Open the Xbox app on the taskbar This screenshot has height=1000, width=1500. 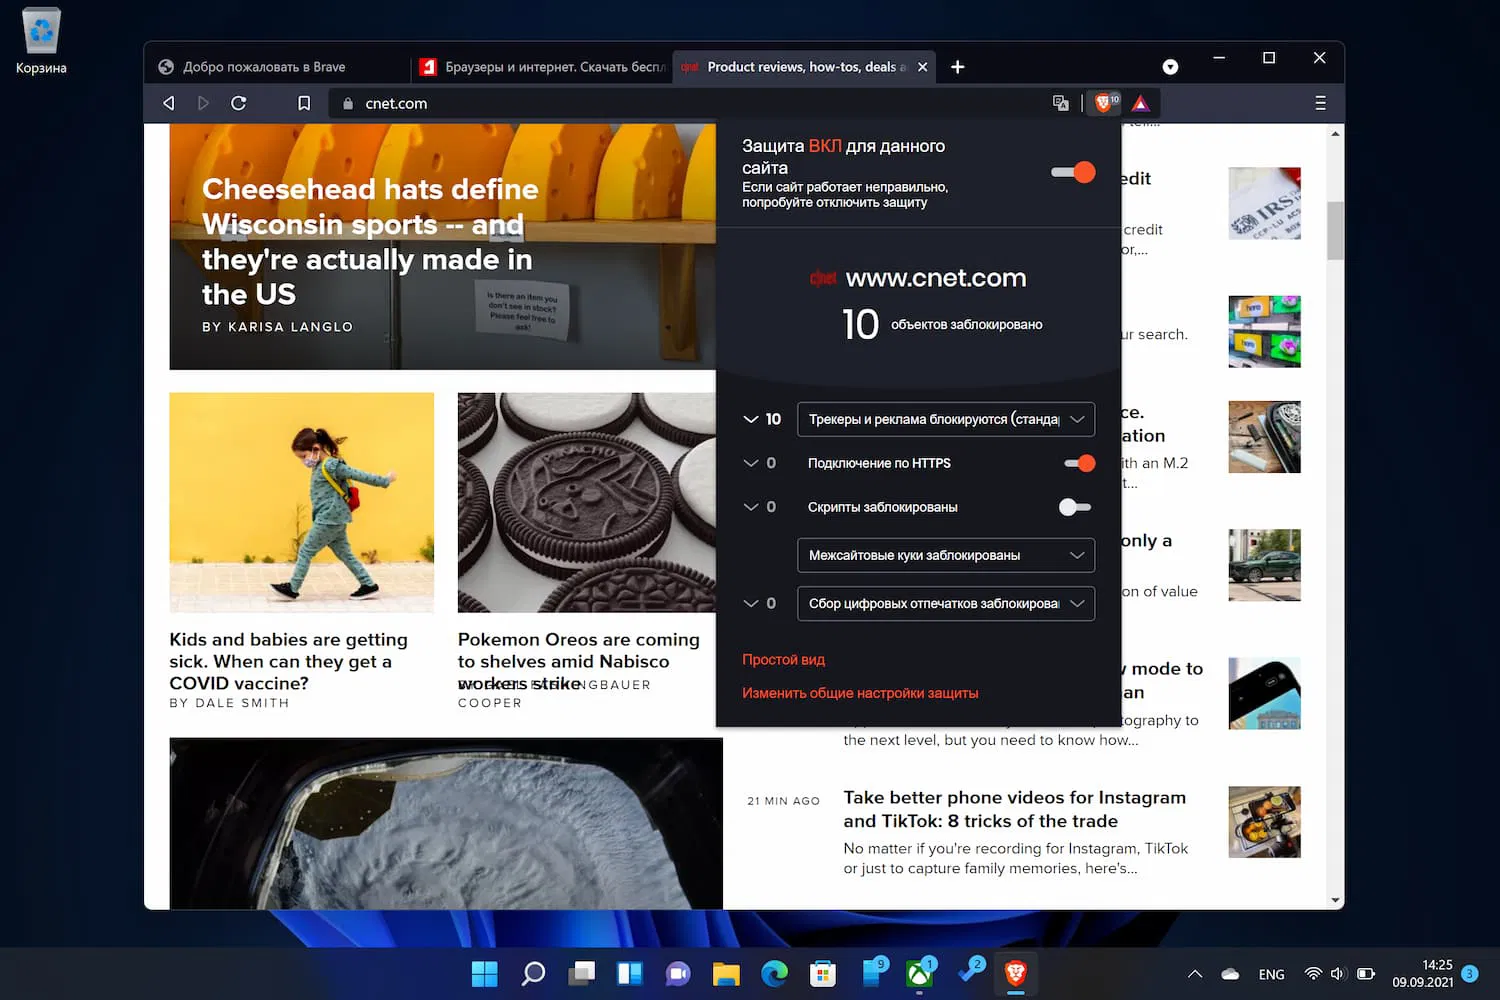(920, 973)
